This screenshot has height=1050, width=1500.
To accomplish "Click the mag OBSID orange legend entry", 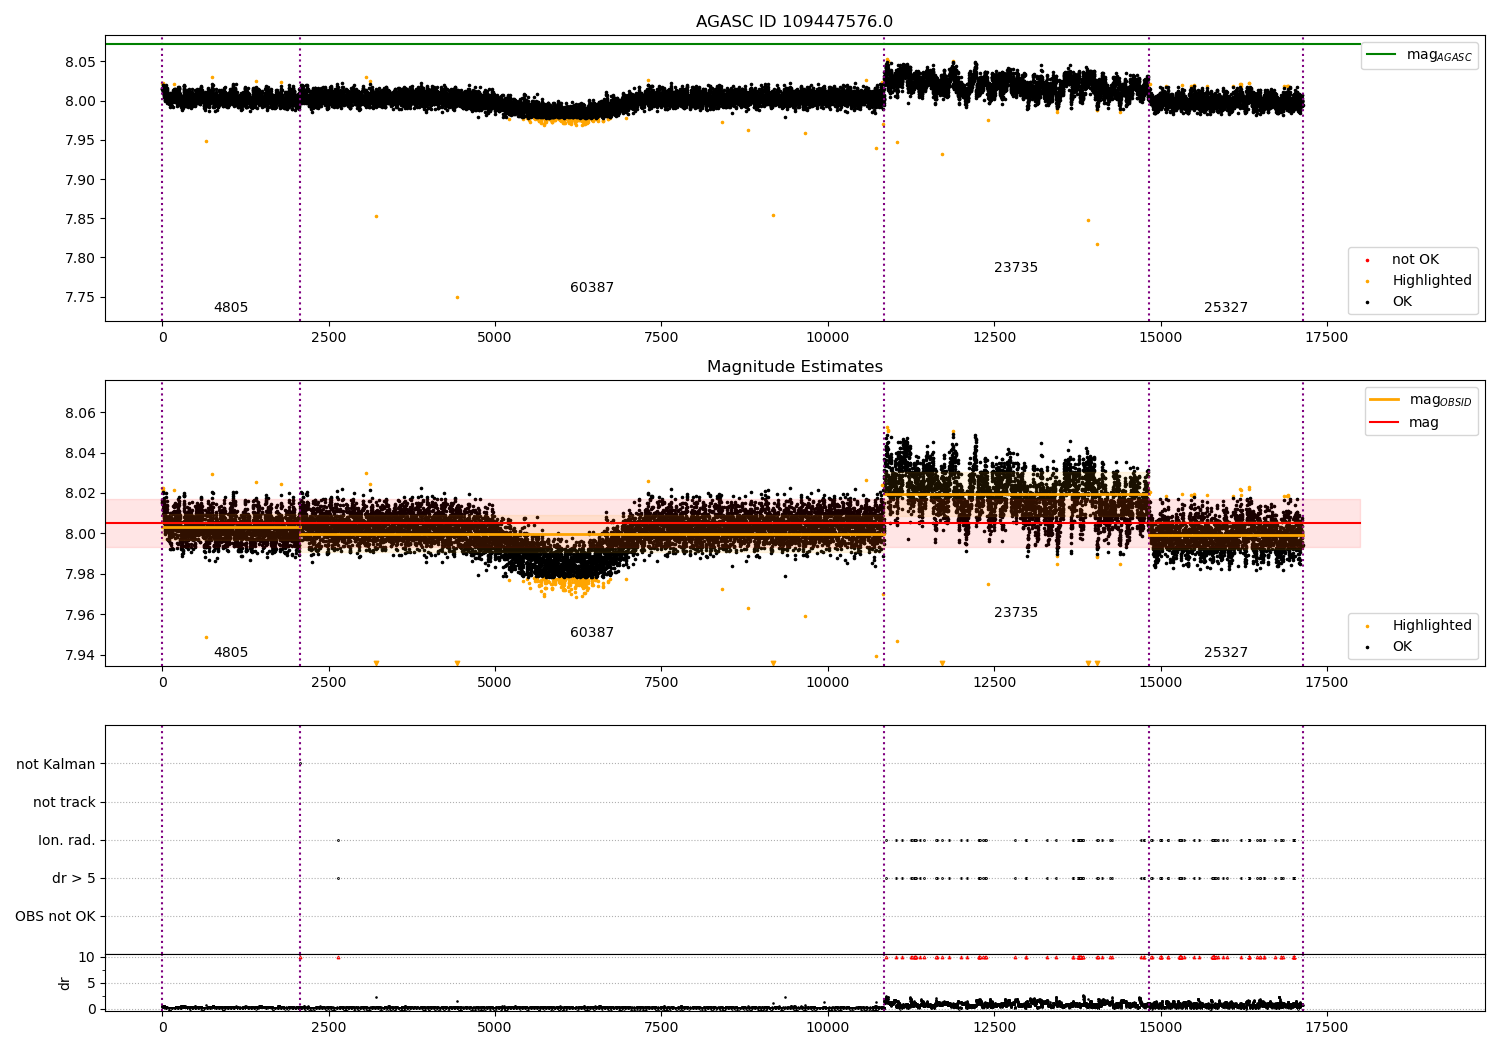I will [x=1419, y=400].
